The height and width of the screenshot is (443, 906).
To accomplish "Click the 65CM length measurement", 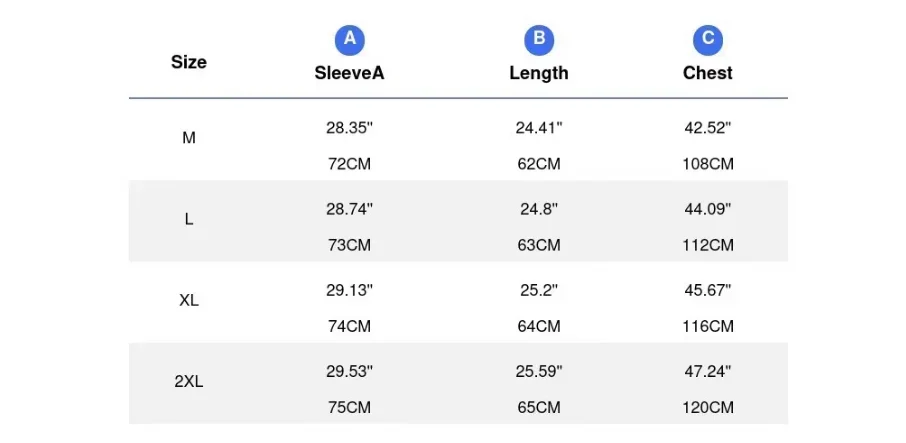I will (539, 407).
